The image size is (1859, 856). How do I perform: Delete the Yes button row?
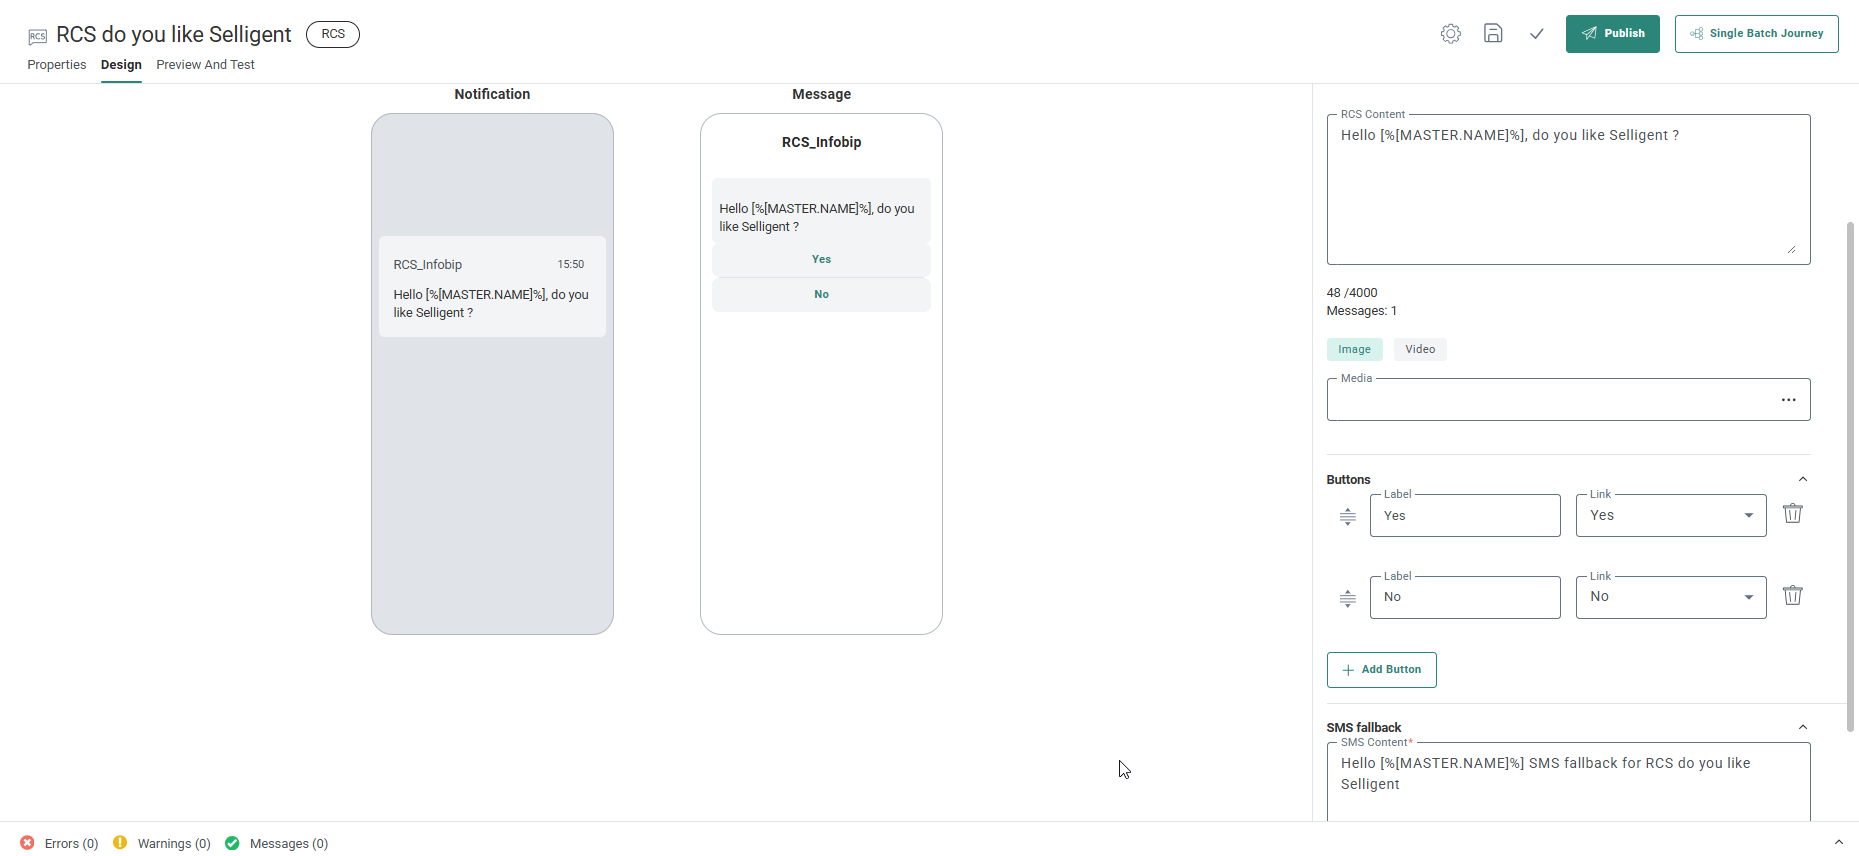1792,514
